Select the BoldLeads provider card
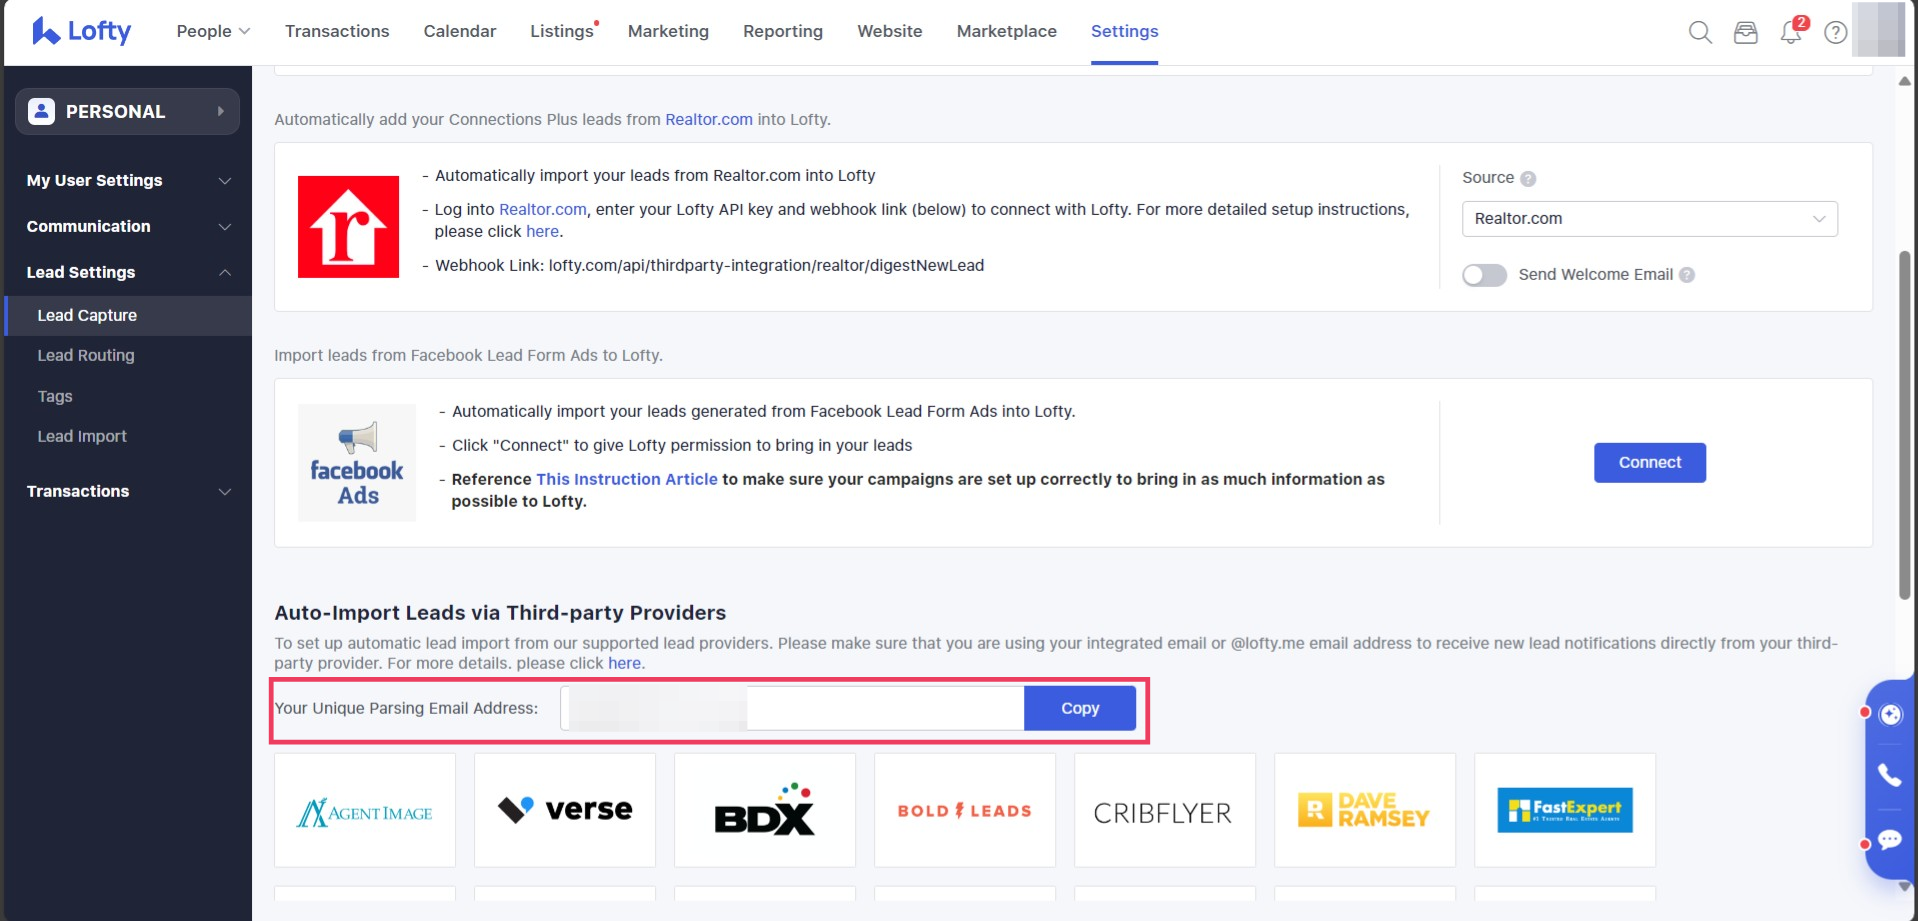Viewport: 1918px width, 921px height. point(964,811)
